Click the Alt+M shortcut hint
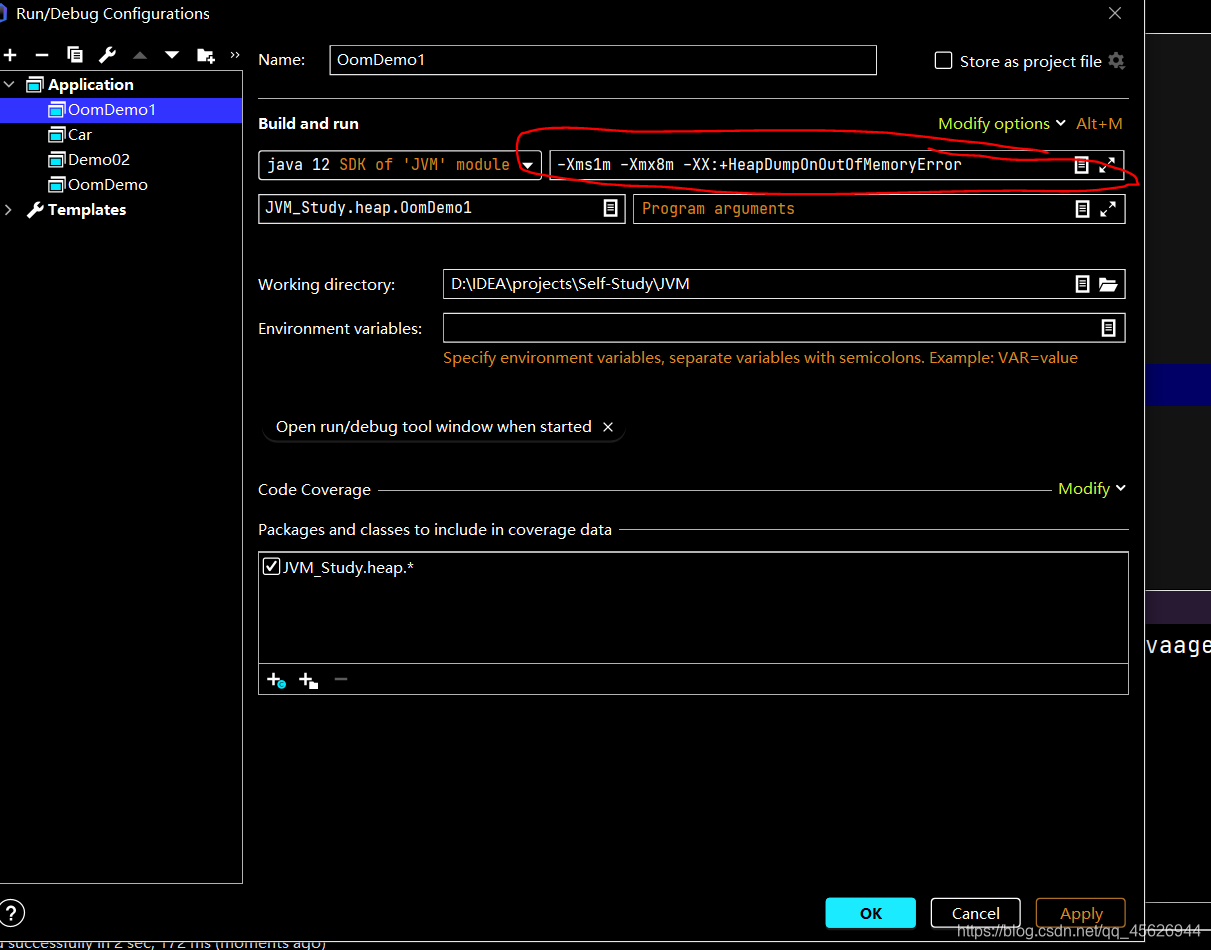The width and height of the screenshot is (1211, 950). pos(1099,124)
